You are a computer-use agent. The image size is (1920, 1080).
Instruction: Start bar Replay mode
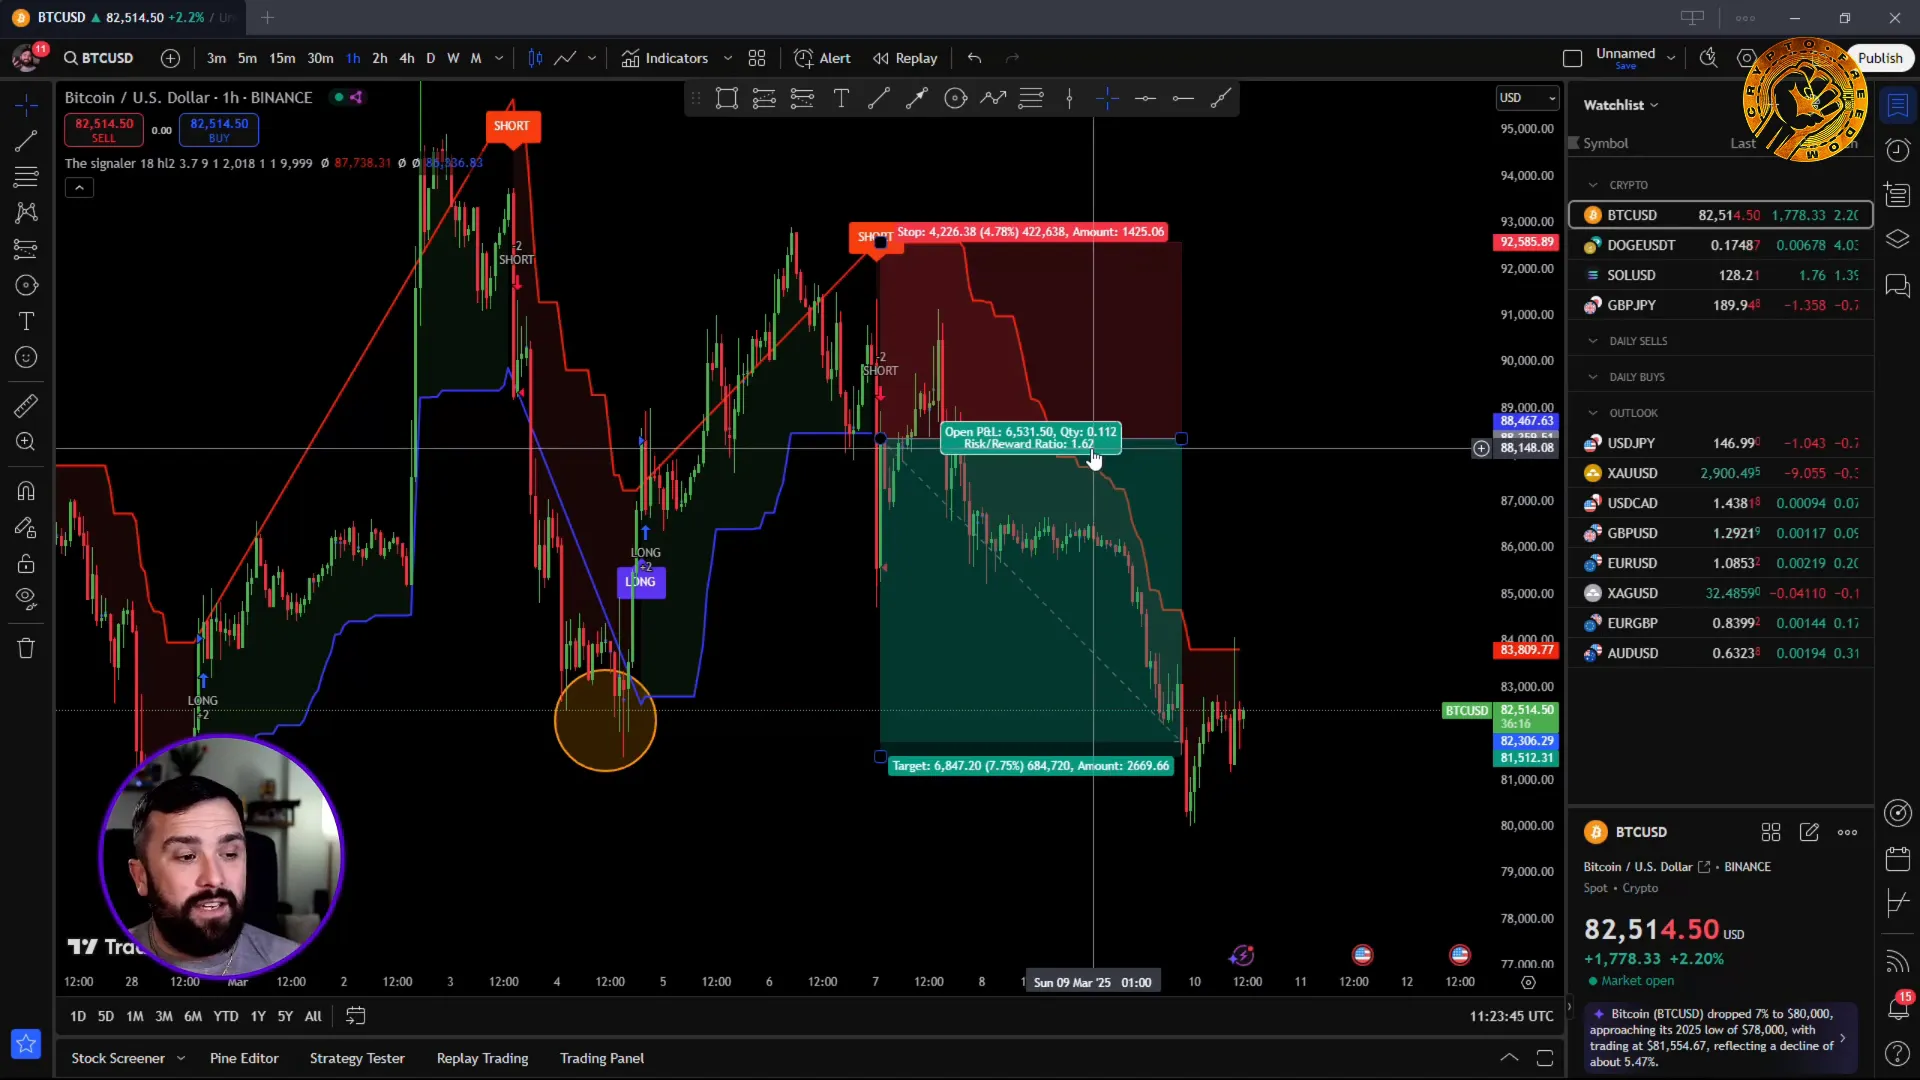905,58
